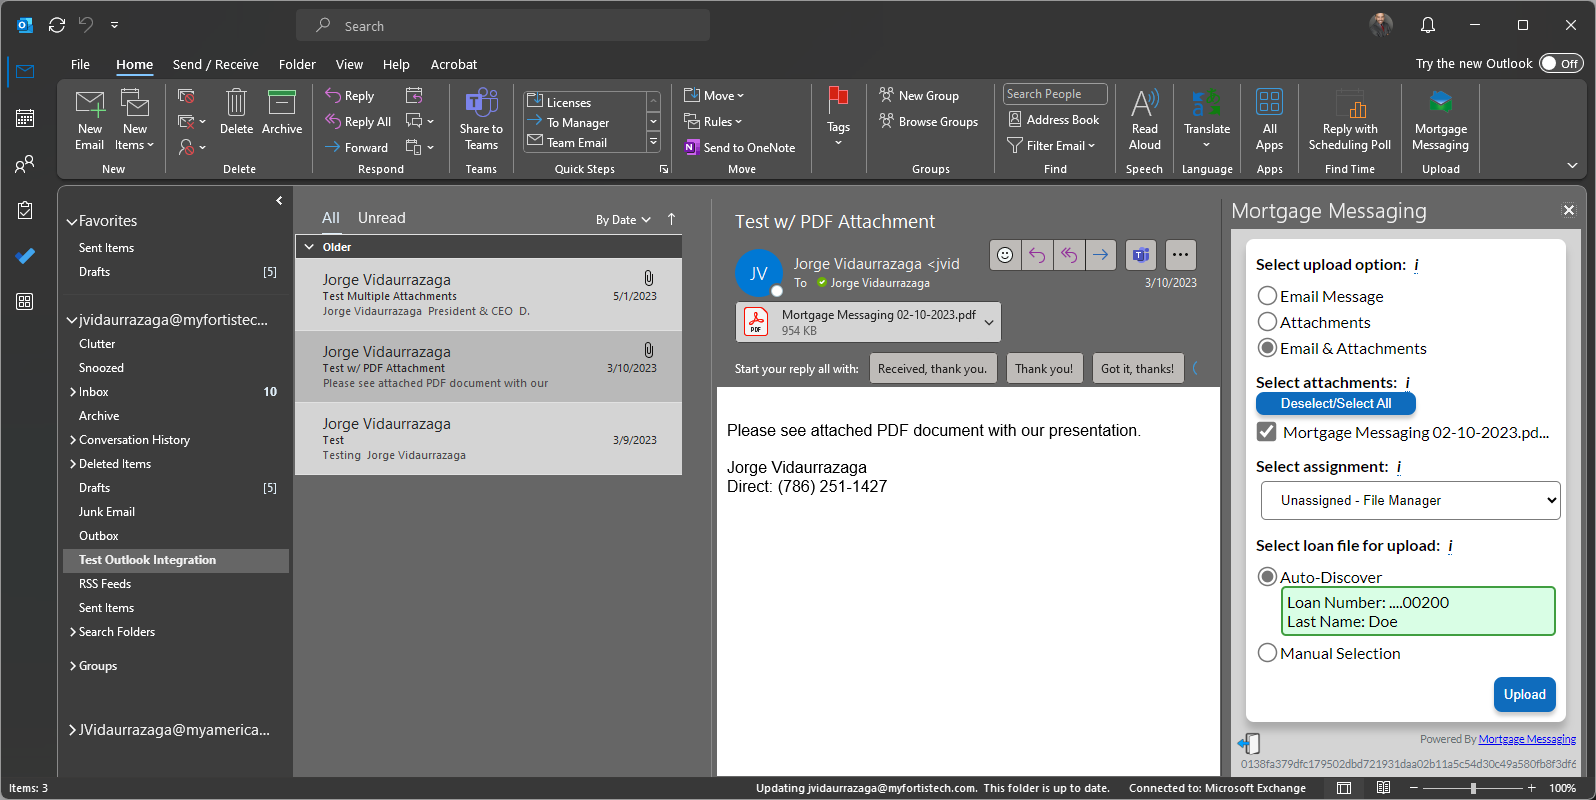
Task: Click the notification bell icon
Action: pos(1428,25)
